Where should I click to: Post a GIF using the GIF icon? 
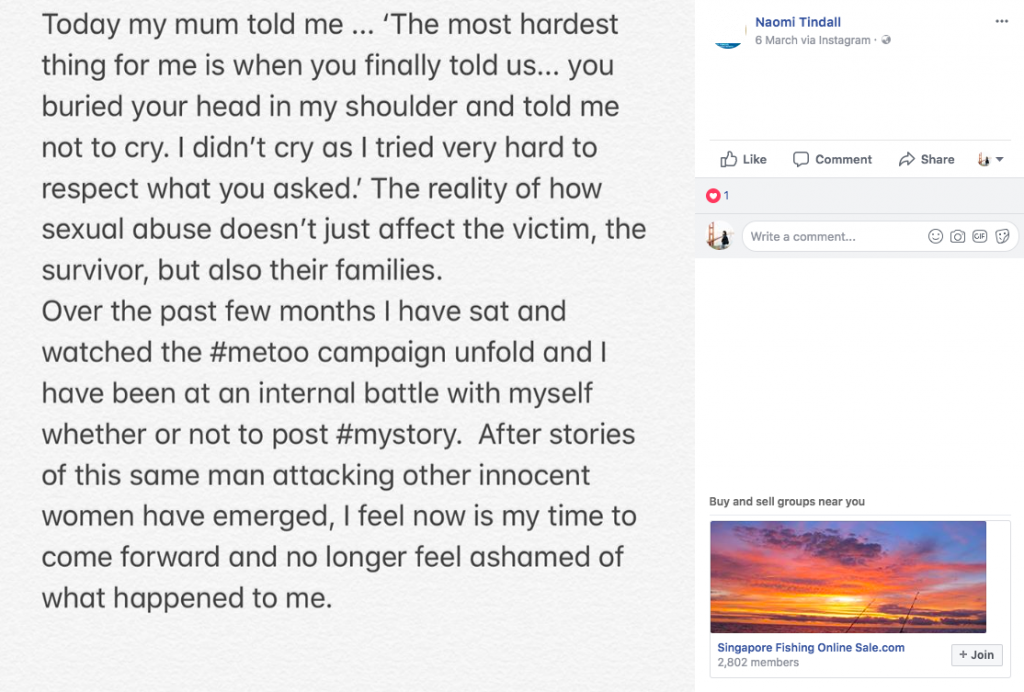tap(980, 237)
